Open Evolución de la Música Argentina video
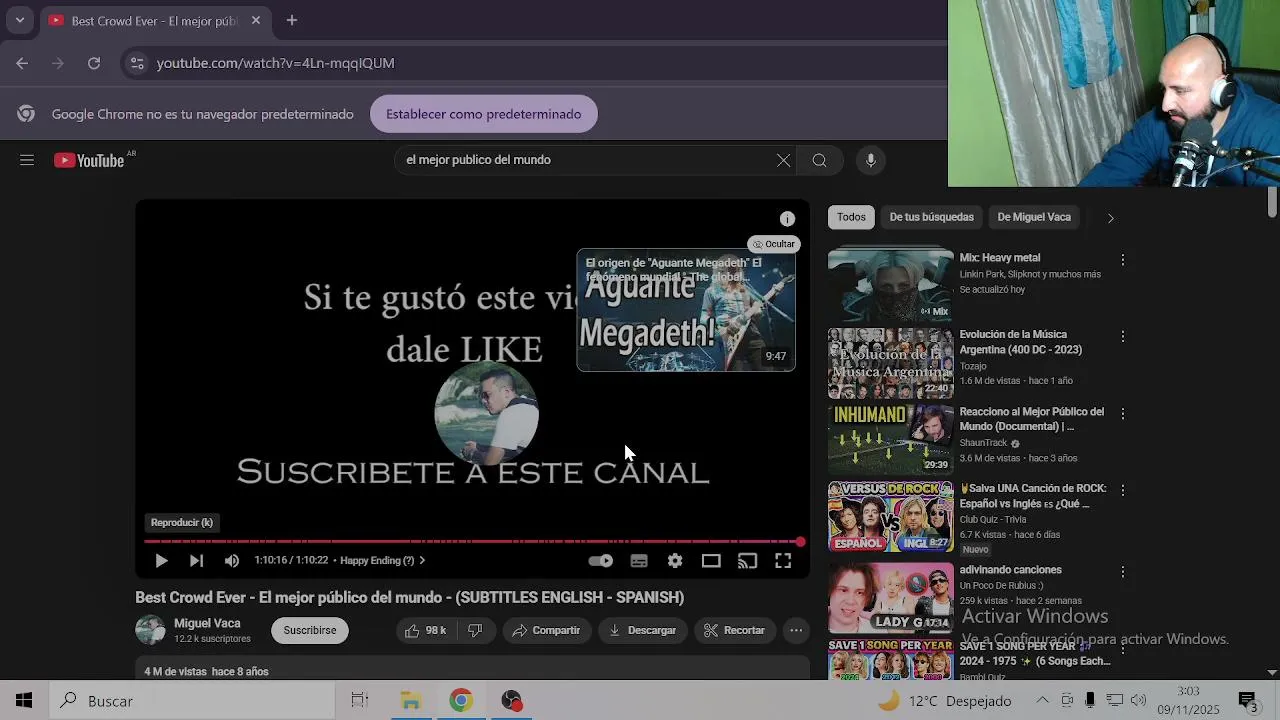Screen dimensions: 1280x720 891,363
